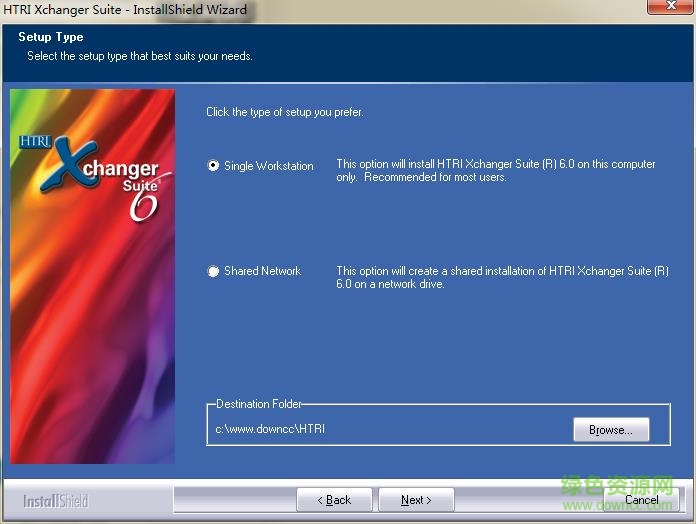This screenshot has height=524, width=696.
Task: Click the 'Setup Type' heading
Action: [51, 37]
